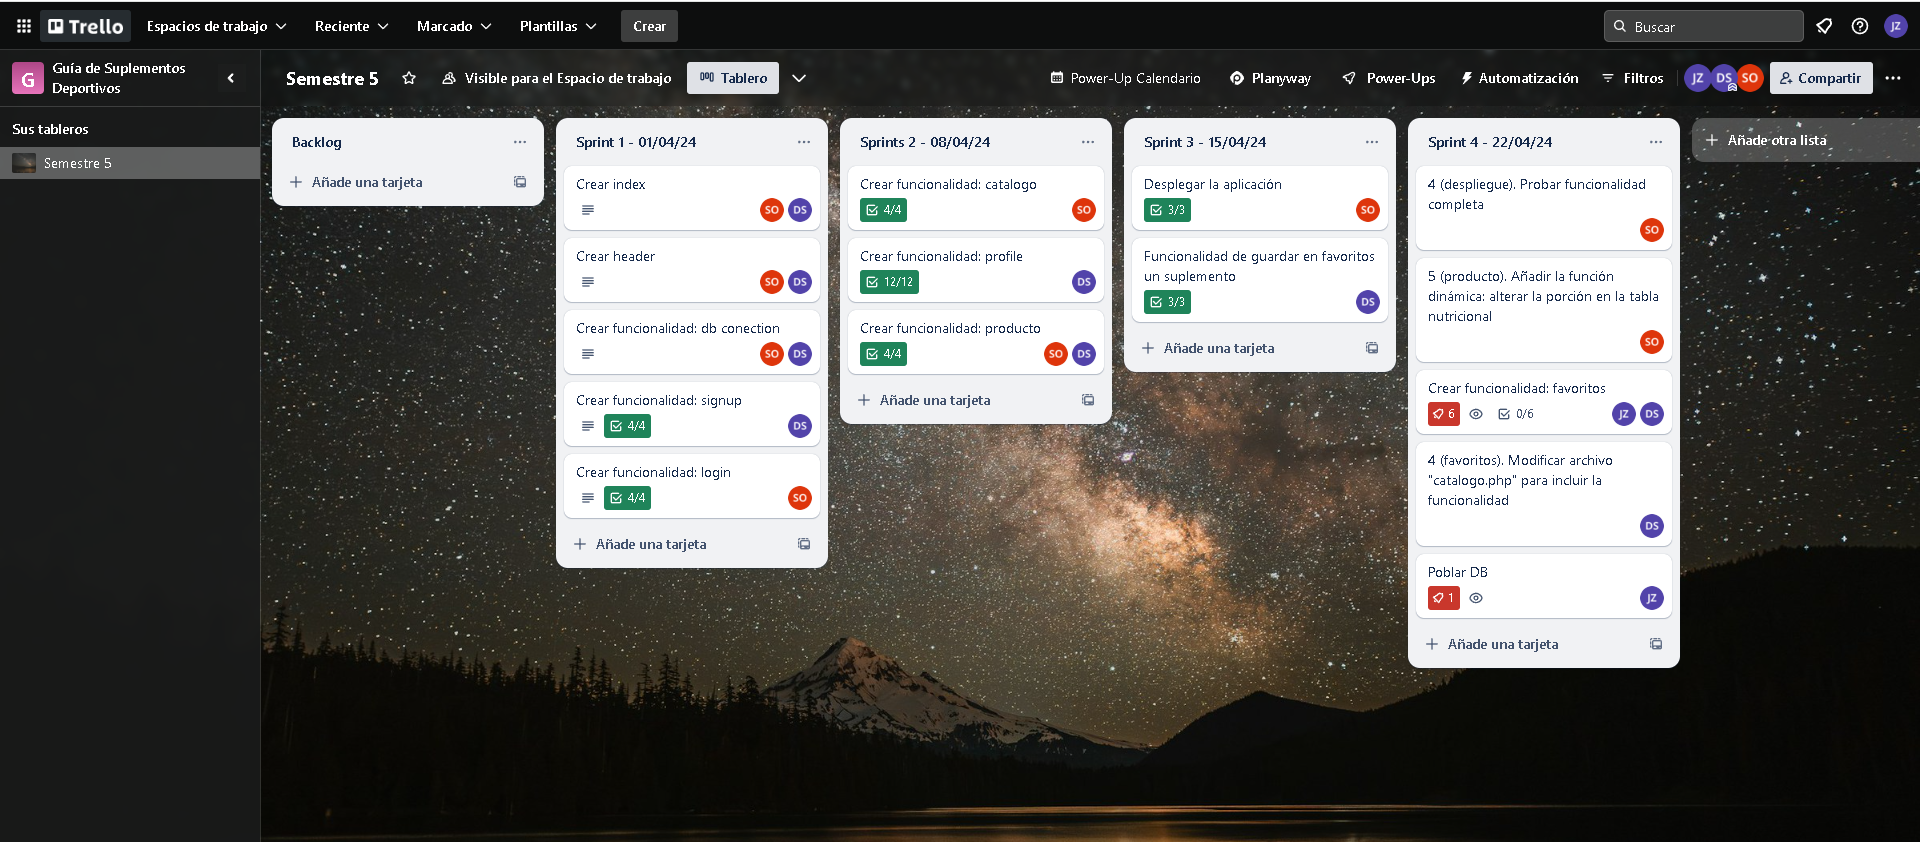The image size is (1920, 842).
Task: Create from template in Sprint 3 list
Action: (x=1372, y=348)
